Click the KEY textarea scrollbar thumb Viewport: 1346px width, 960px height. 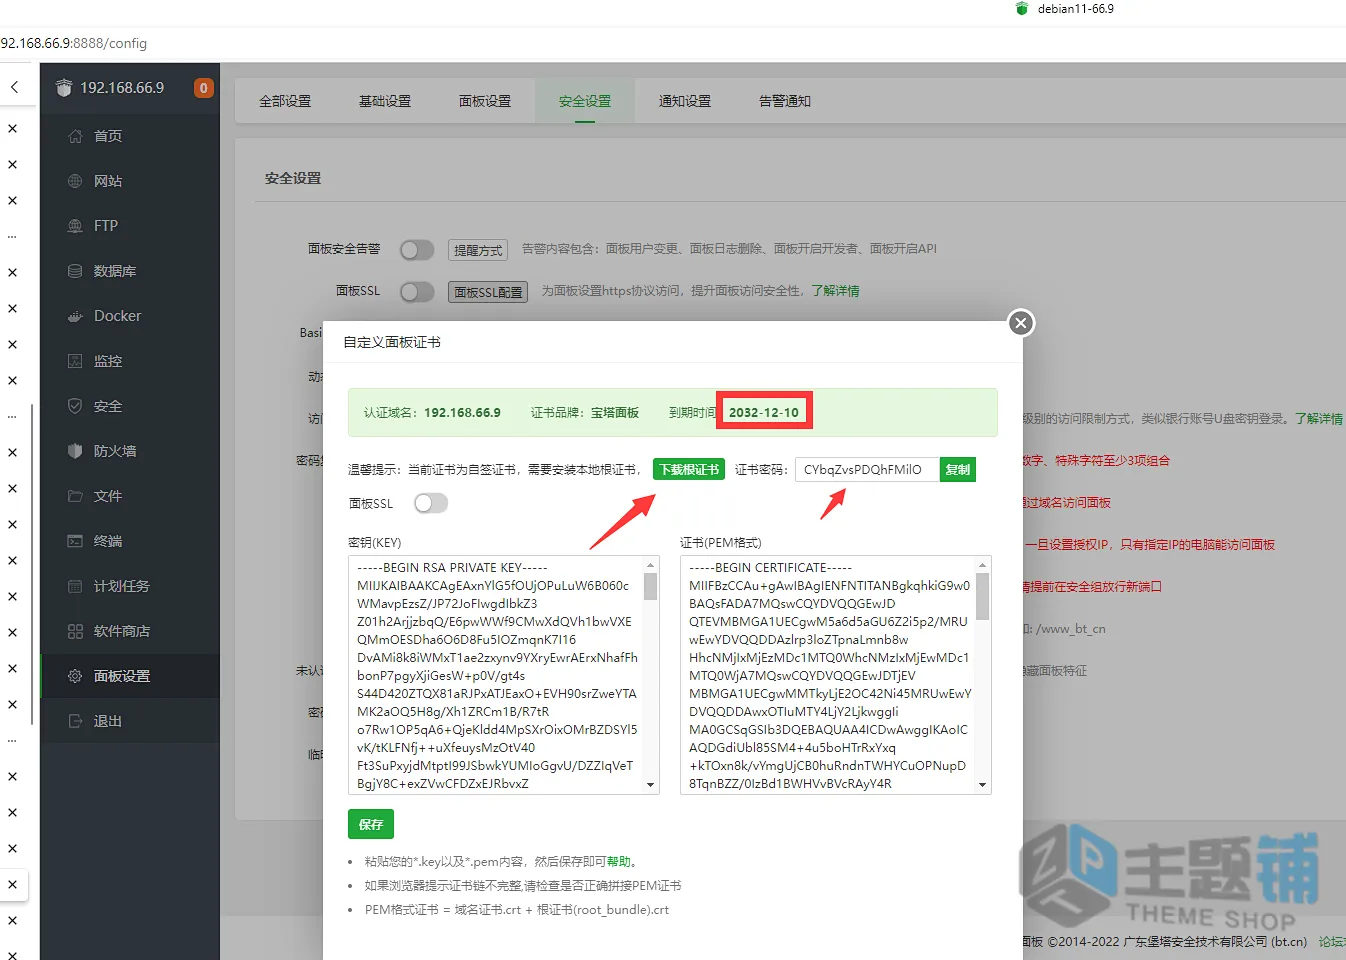coord(651,586)
